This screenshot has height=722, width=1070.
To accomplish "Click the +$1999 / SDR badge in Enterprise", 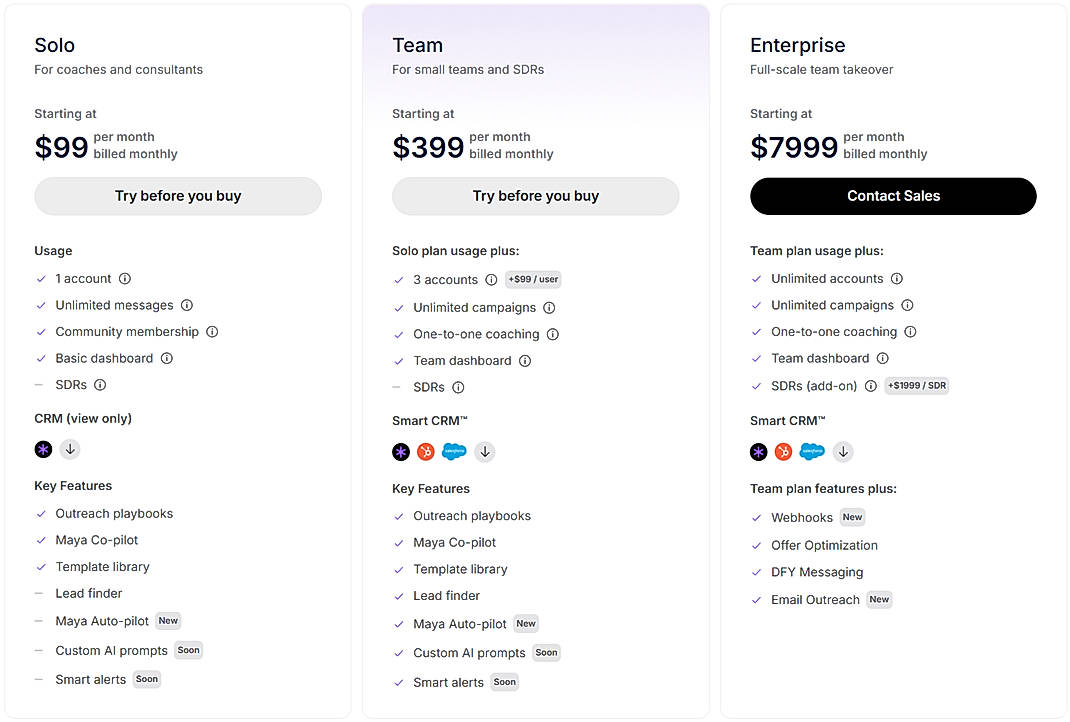I will coord(916,385).
